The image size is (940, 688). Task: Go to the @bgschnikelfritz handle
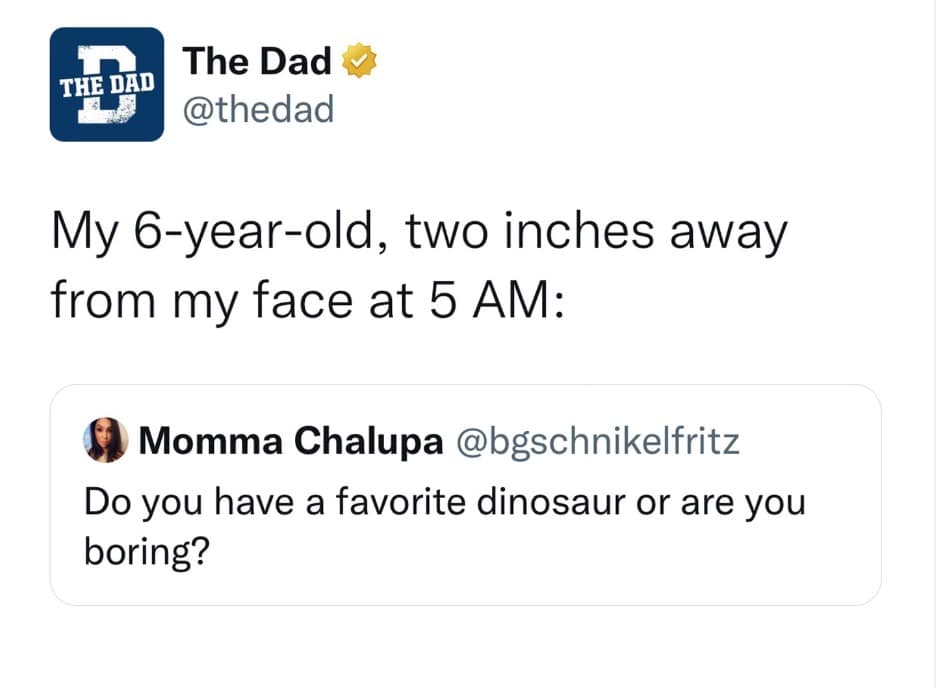click(x=597, y=441)
